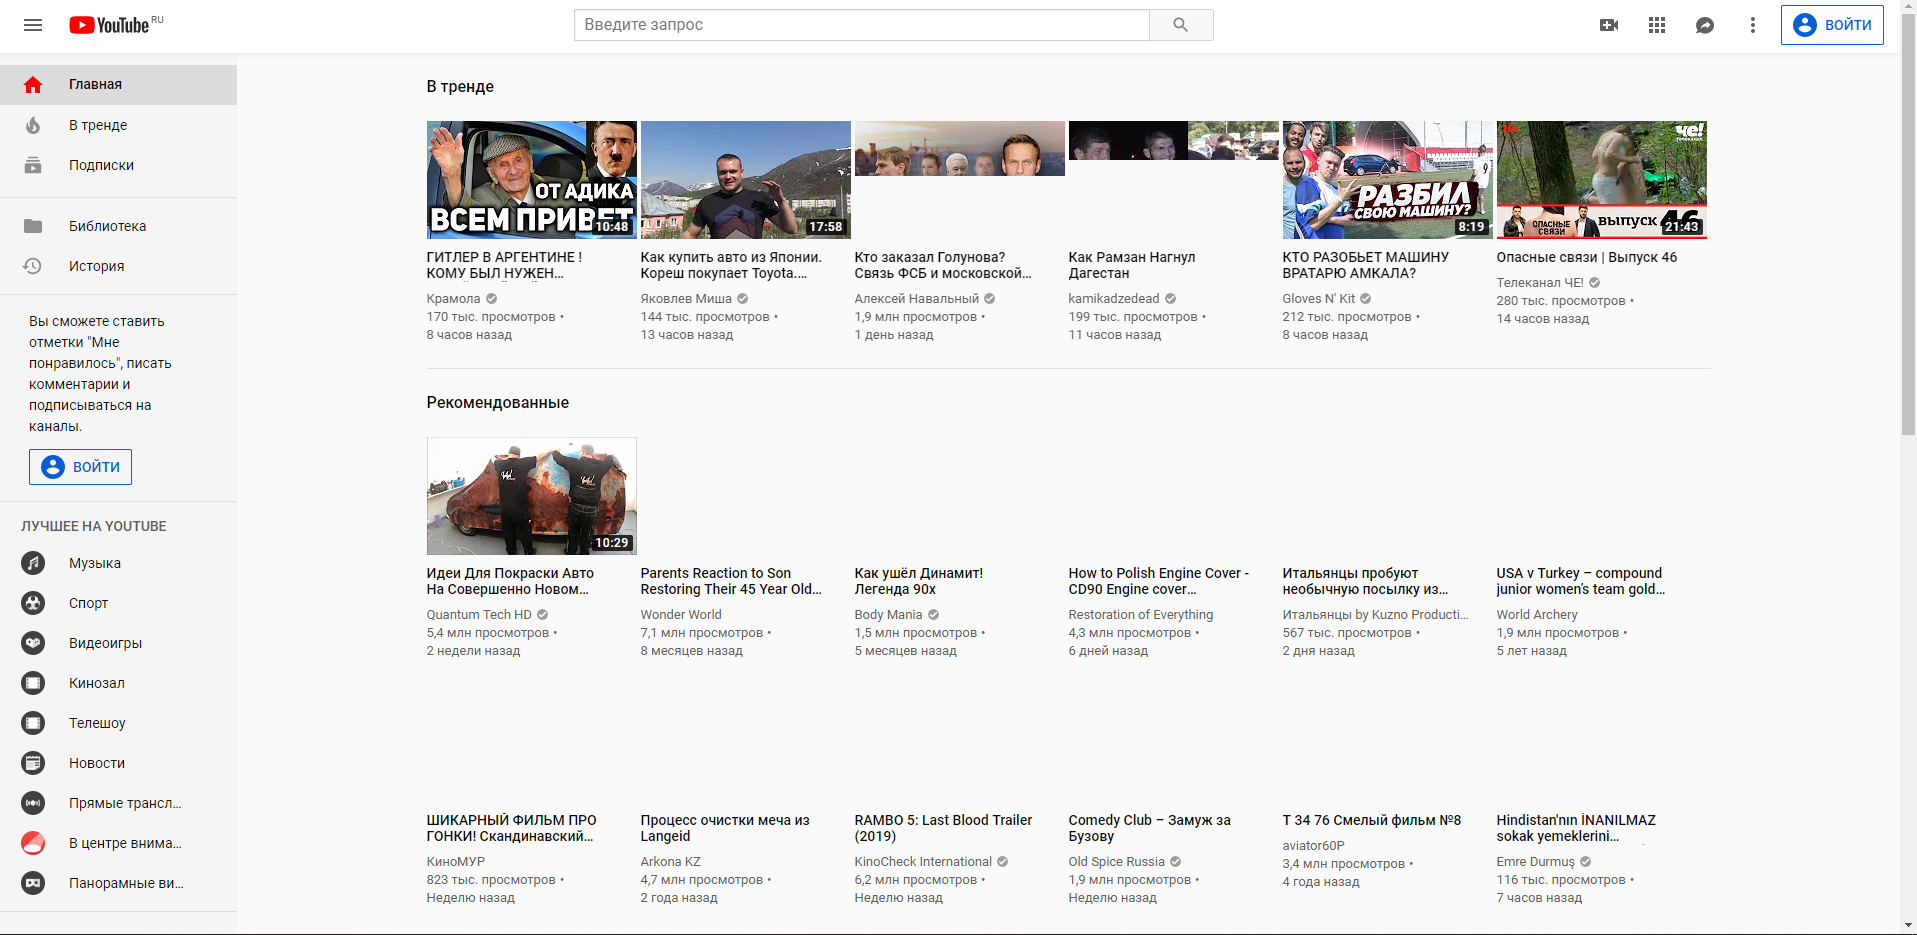Click the search input field

861,25
